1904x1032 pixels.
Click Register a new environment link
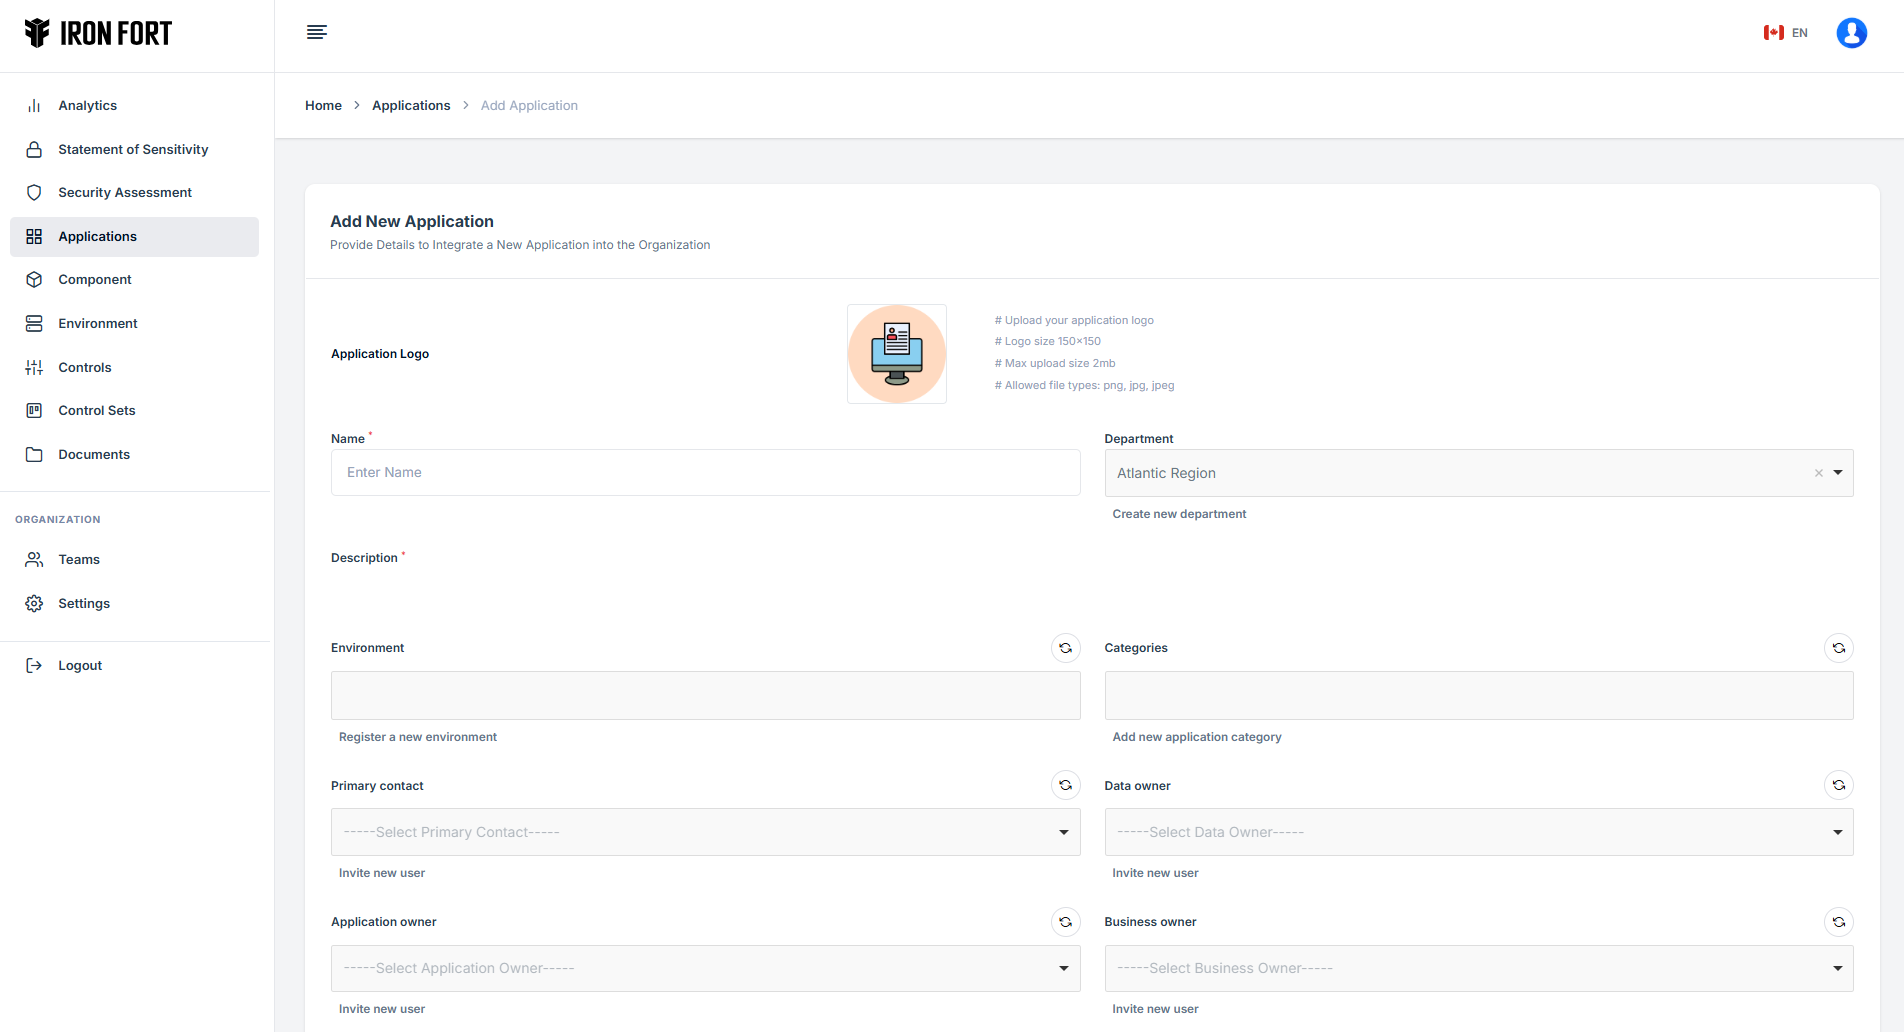pos(417,737)
